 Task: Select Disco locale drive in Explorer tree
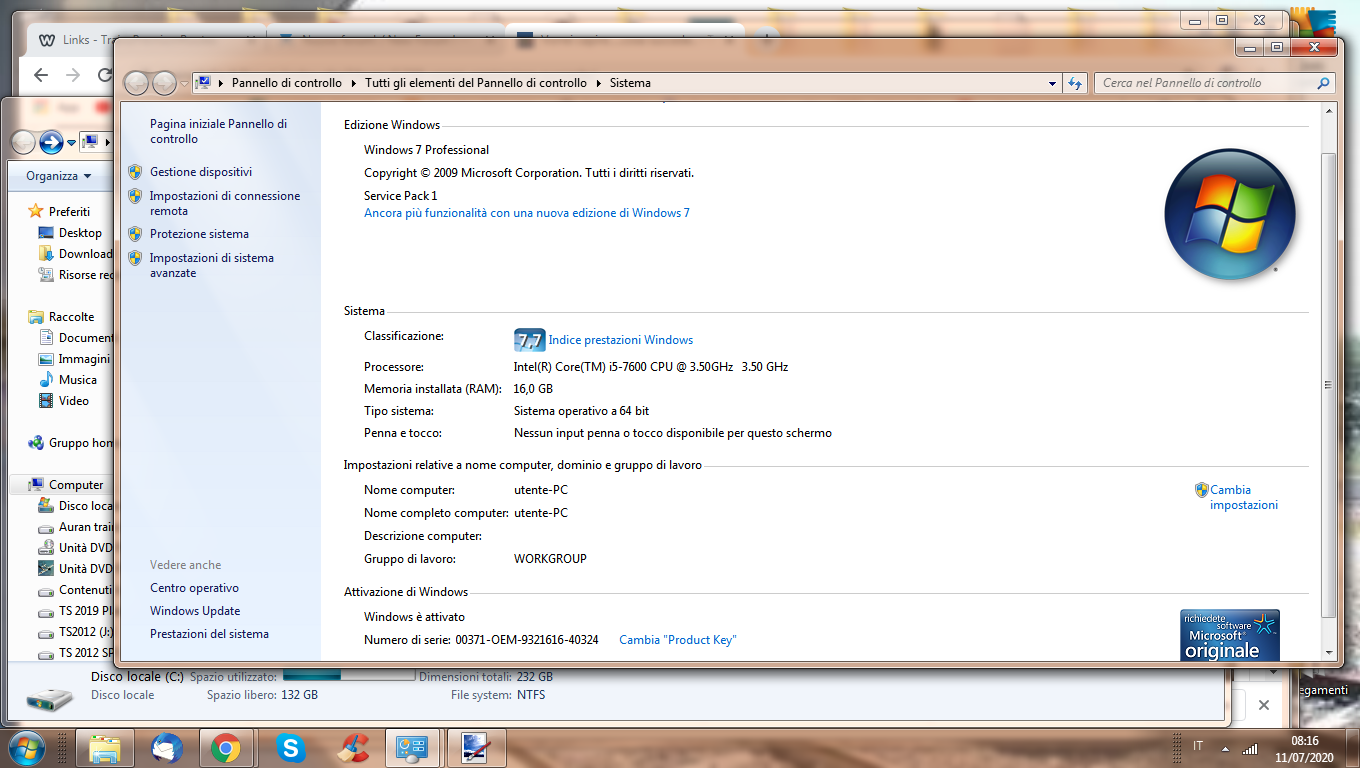click(x=76, y=505)
